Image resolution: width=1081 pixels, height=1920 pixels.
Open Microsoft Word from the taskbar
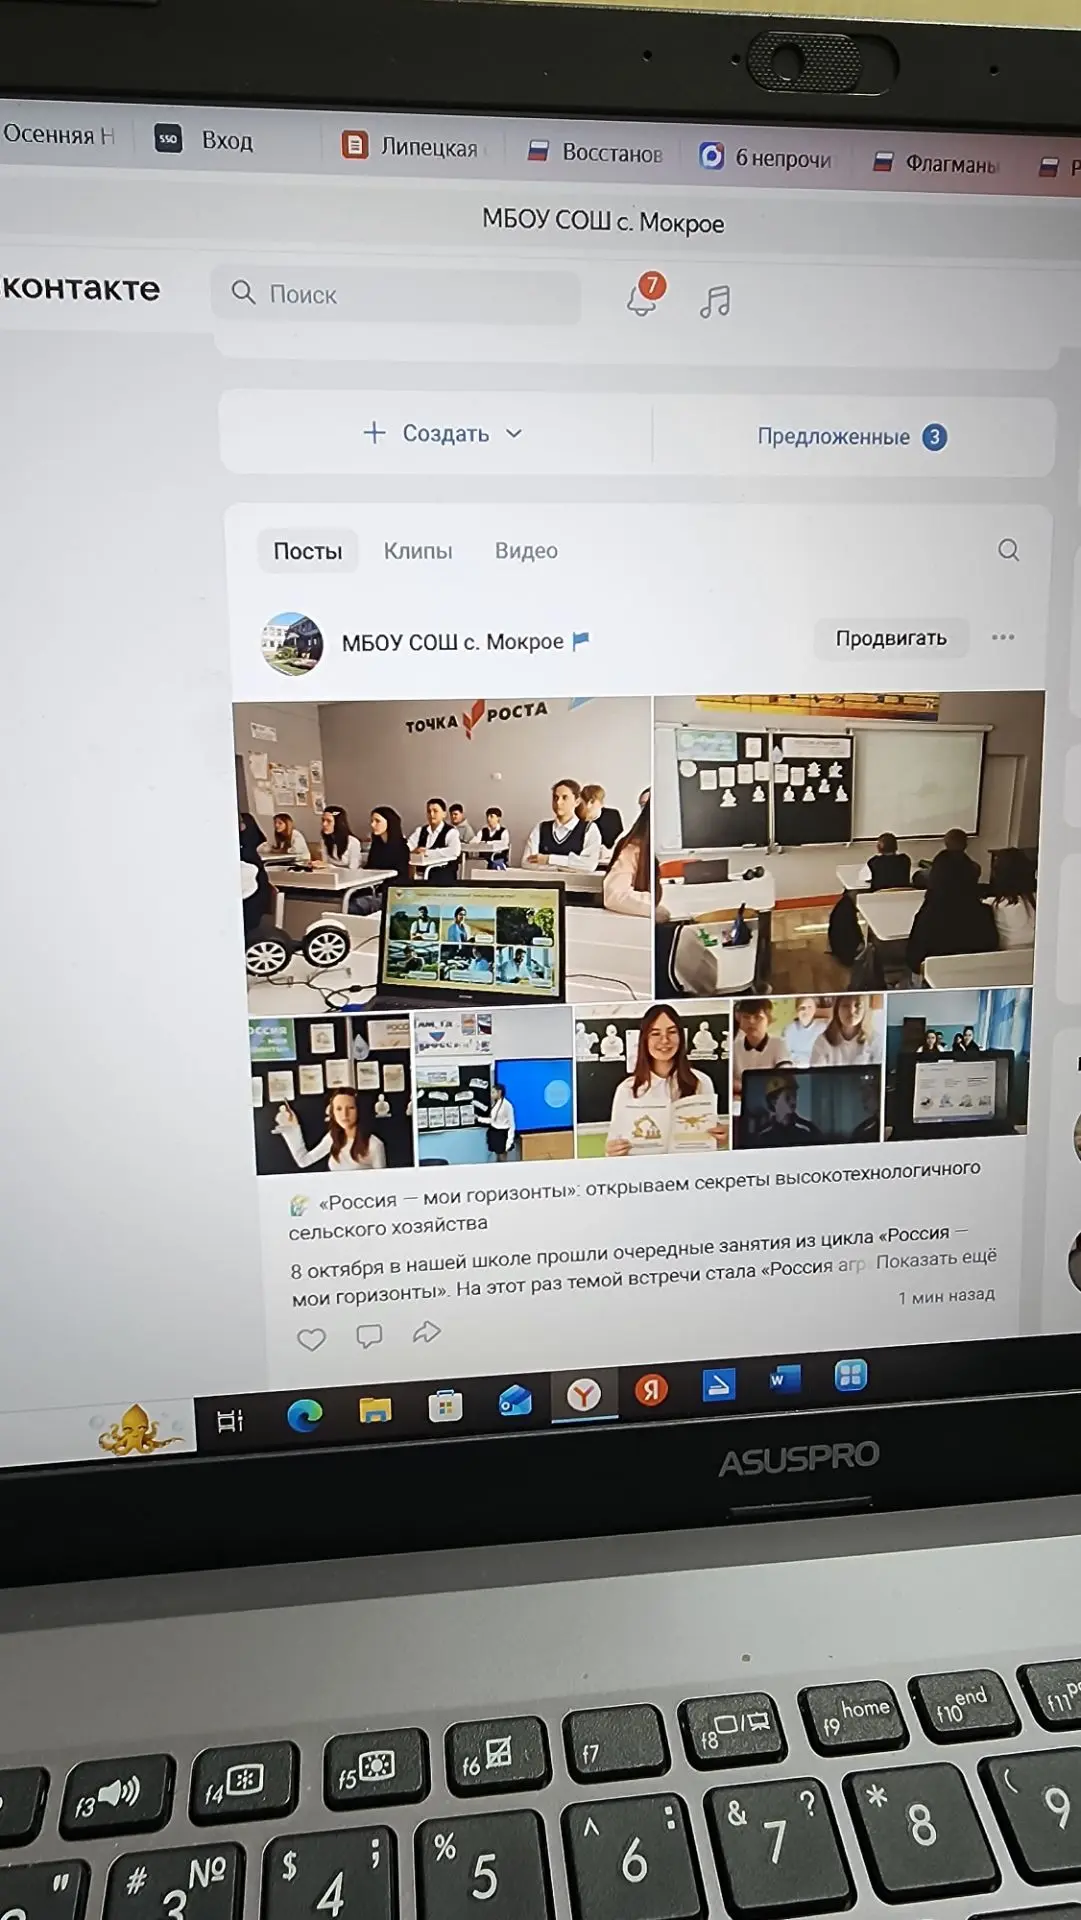pos(784,1380)
